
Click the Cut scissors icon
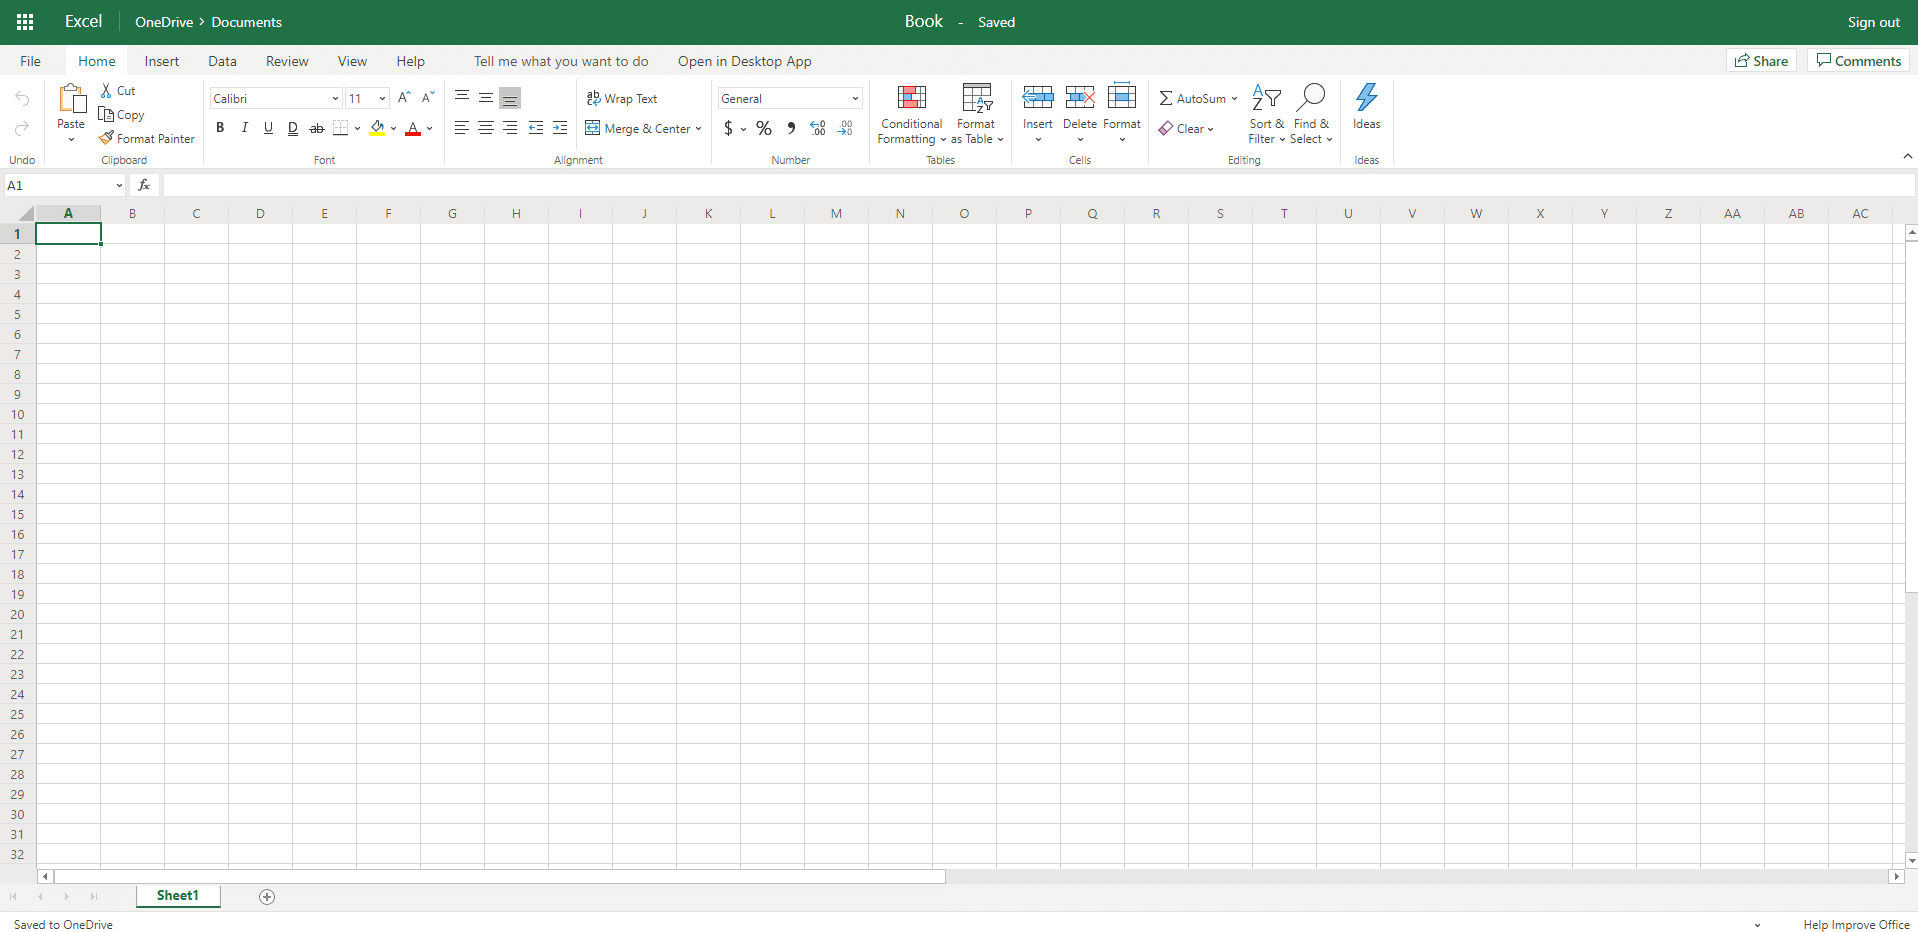106,90
